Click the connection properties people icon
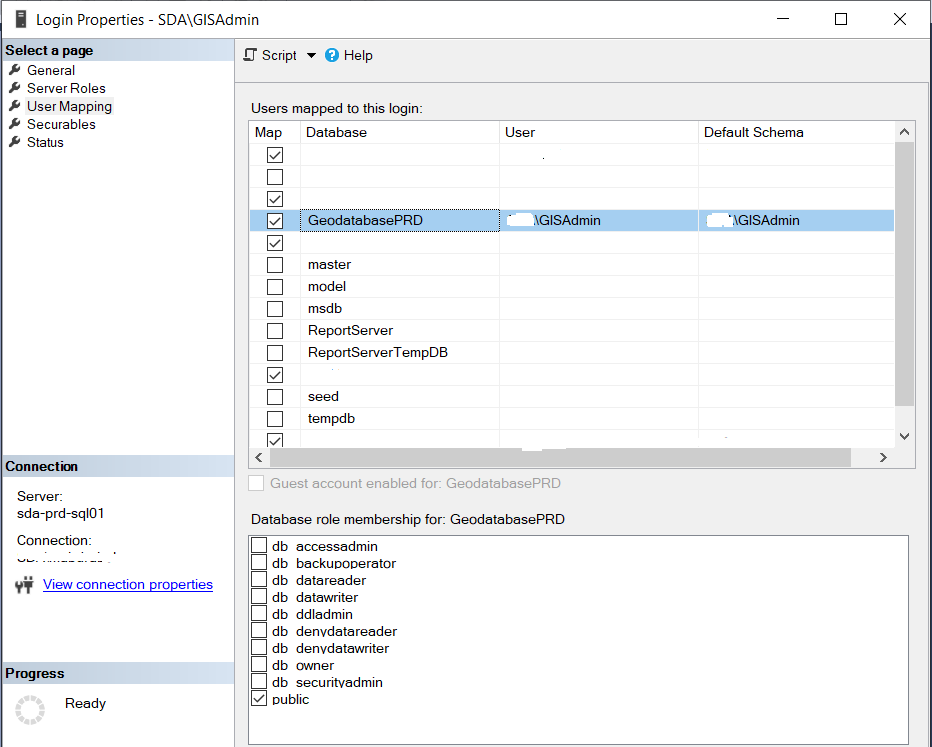The width and height of the screenshot is (932, 747). click(x=22, y=584)
